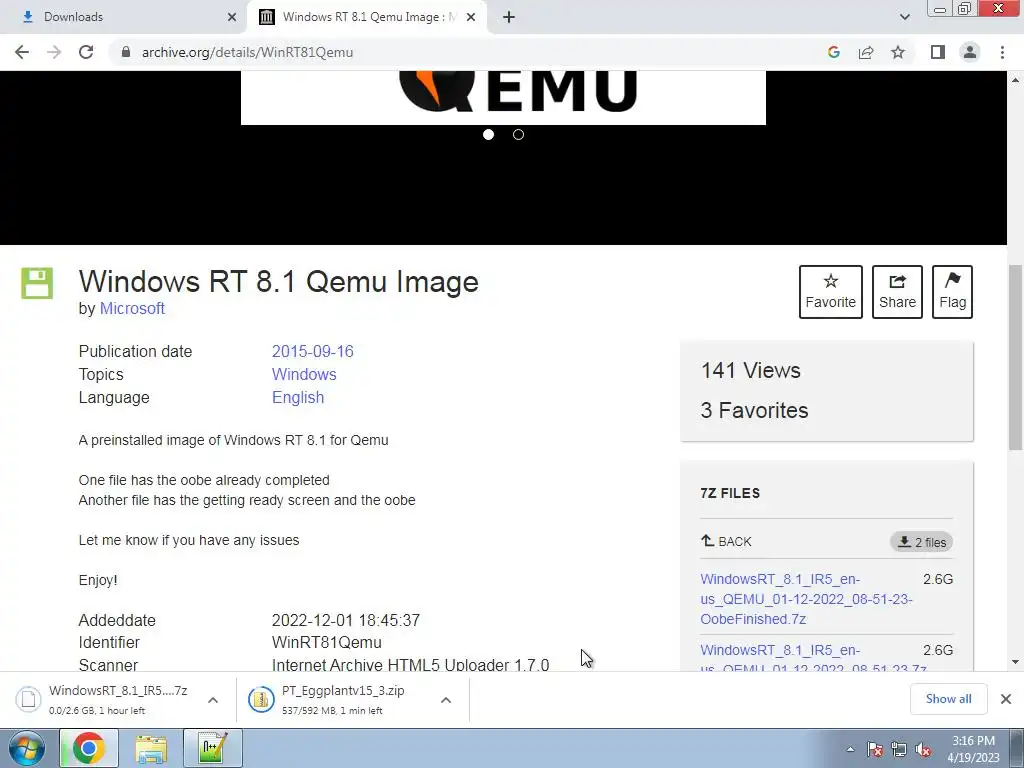Open the Chrome profile avatar
Viewport: 1024px width, 768px height.
click(970, 52)
